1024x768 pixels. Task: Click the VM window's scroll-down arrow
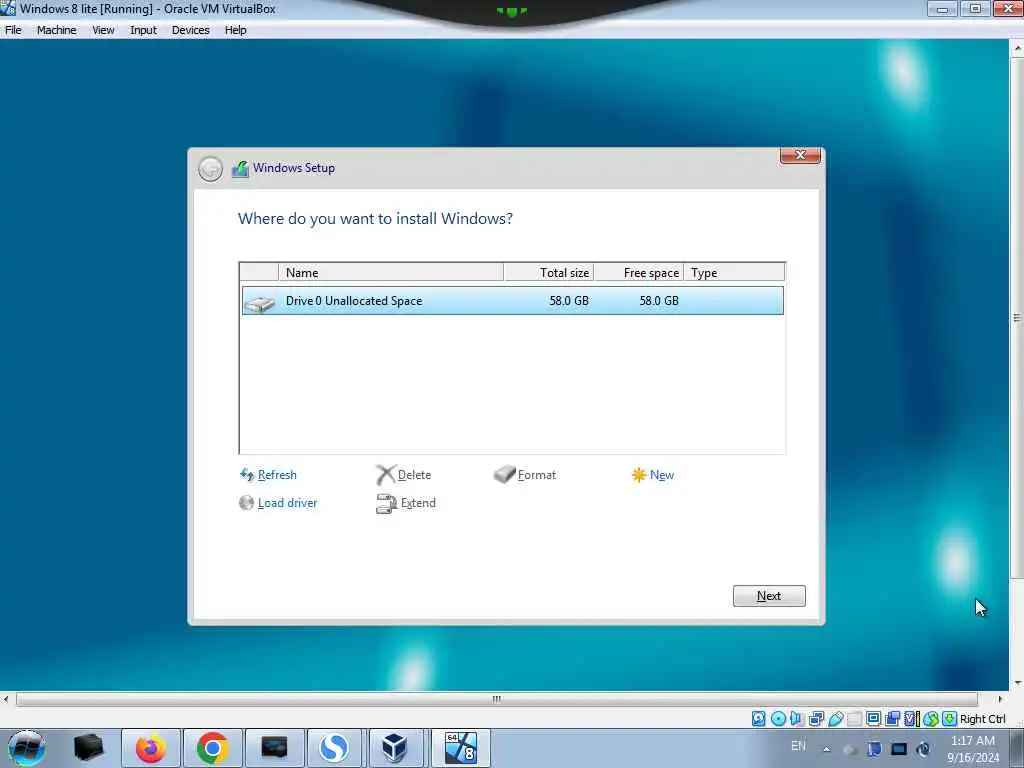pos(1017,683)
